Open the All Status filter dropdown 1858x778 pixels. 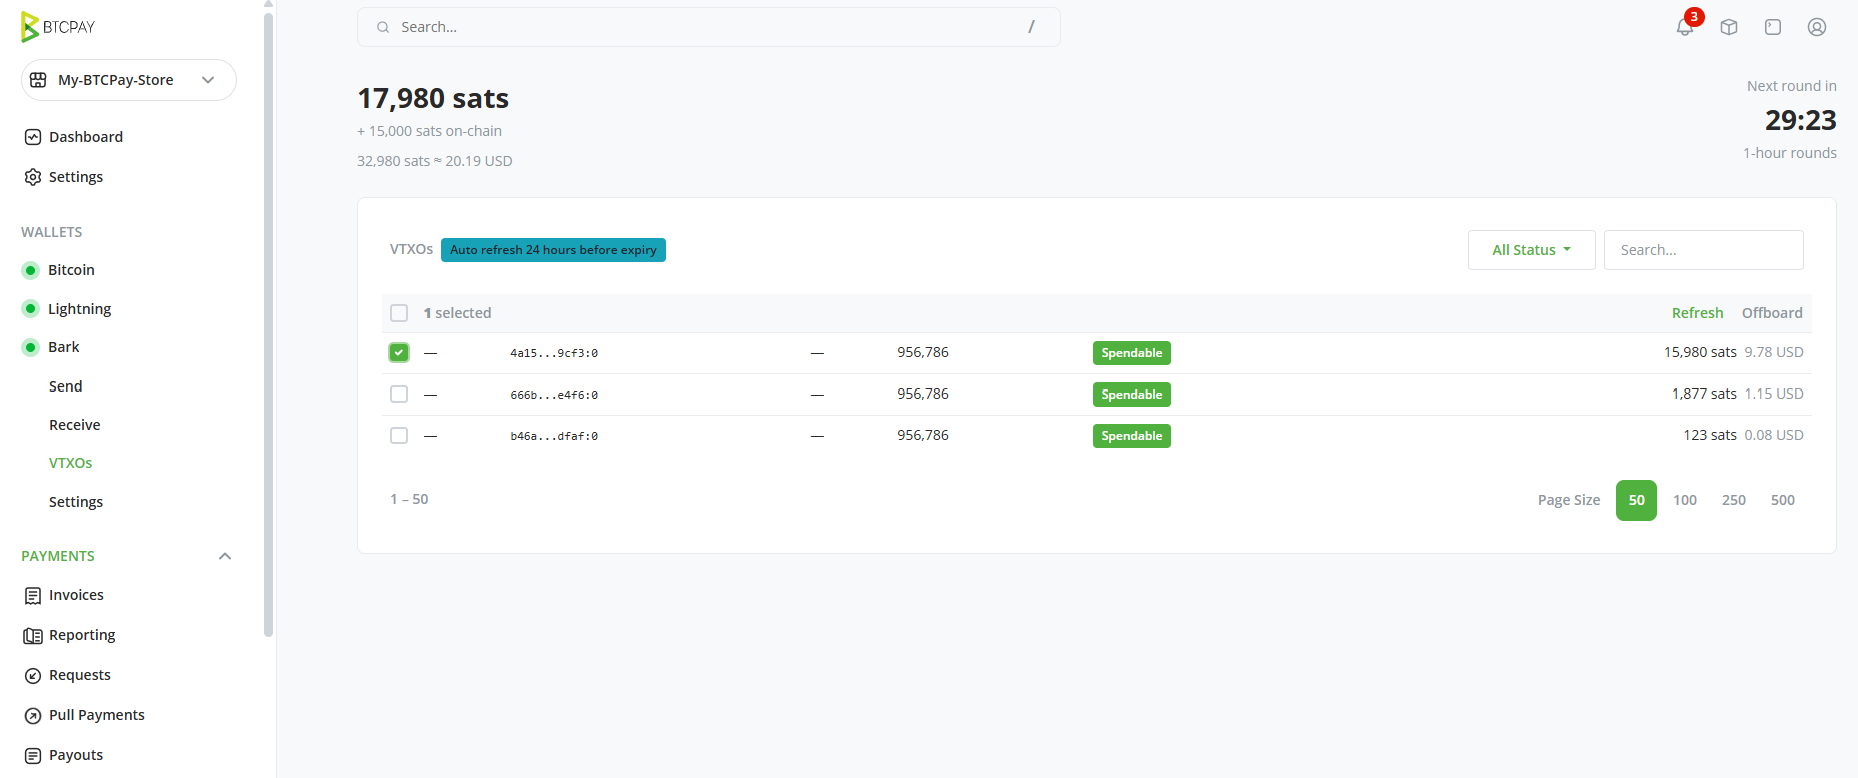click(x=1531, y=250)
